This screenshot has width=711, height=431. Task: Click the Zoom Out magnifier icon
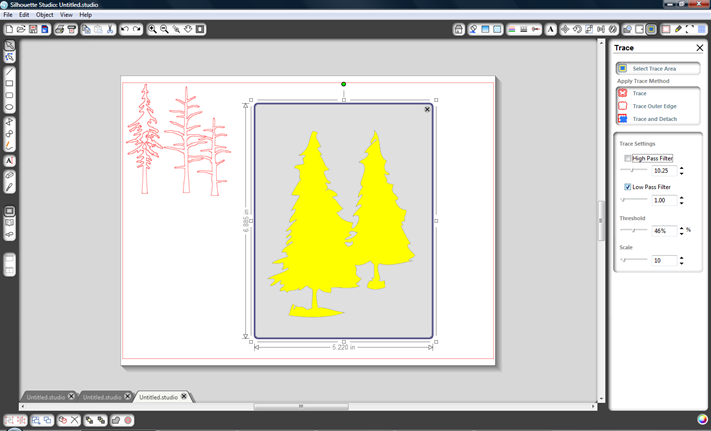pos(164,29)
